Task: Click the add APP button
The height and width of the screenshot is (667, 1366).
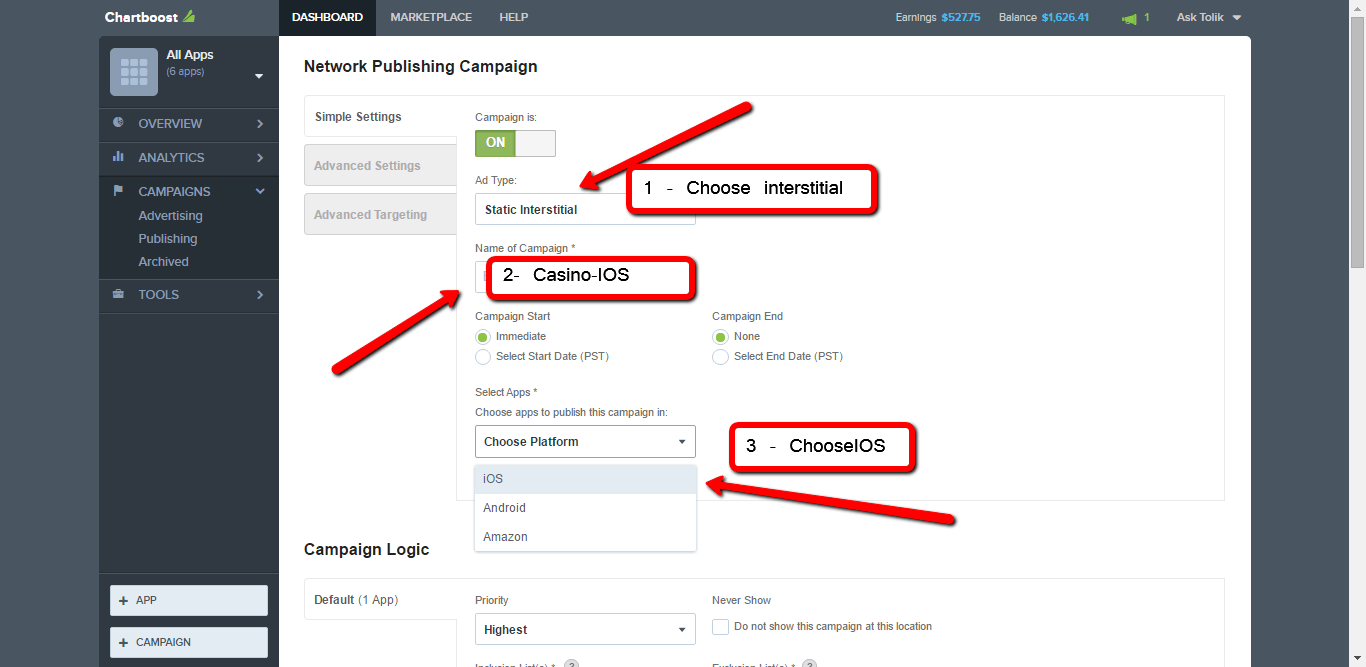Action: pos(189,600)
